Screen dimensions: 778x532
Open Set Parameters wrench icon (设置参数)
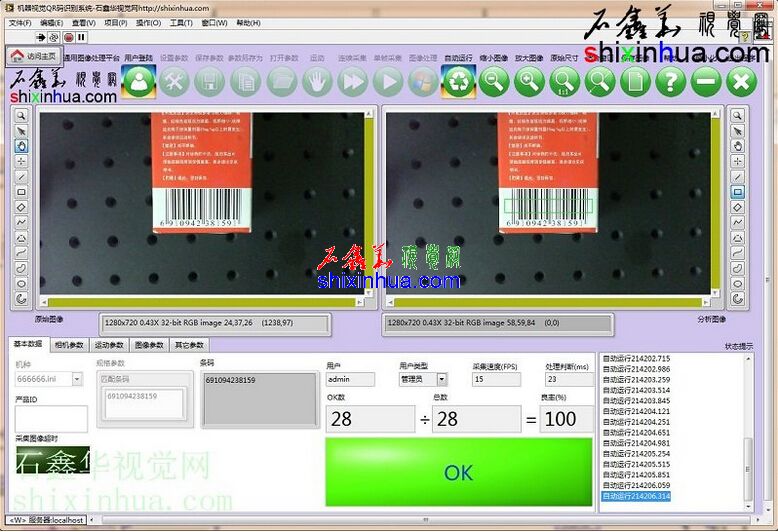[x=175, y=81]
